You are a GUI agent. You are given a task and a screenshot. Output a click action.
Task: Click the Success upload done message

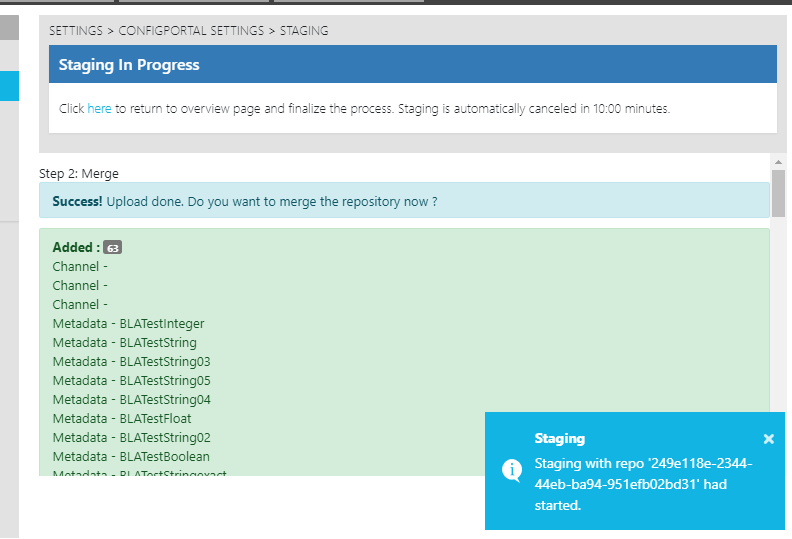pos(245,201)
